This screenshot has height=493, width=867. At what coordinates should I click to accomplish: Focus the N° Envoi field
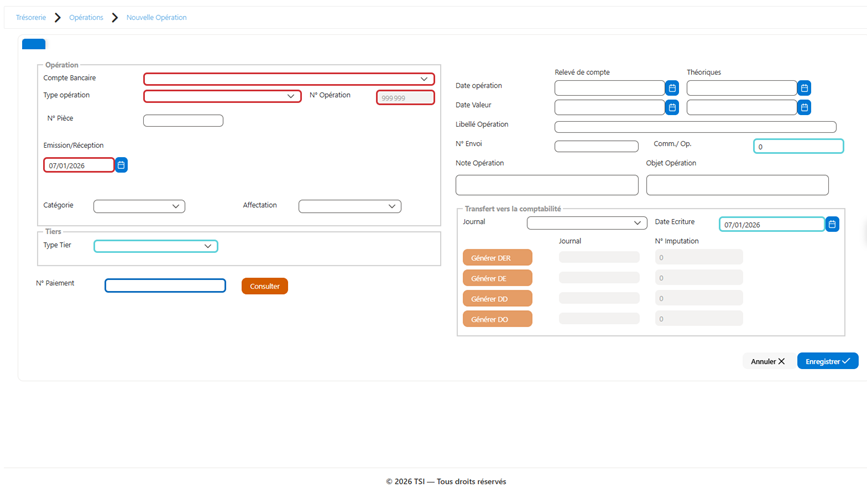[596, 146]
